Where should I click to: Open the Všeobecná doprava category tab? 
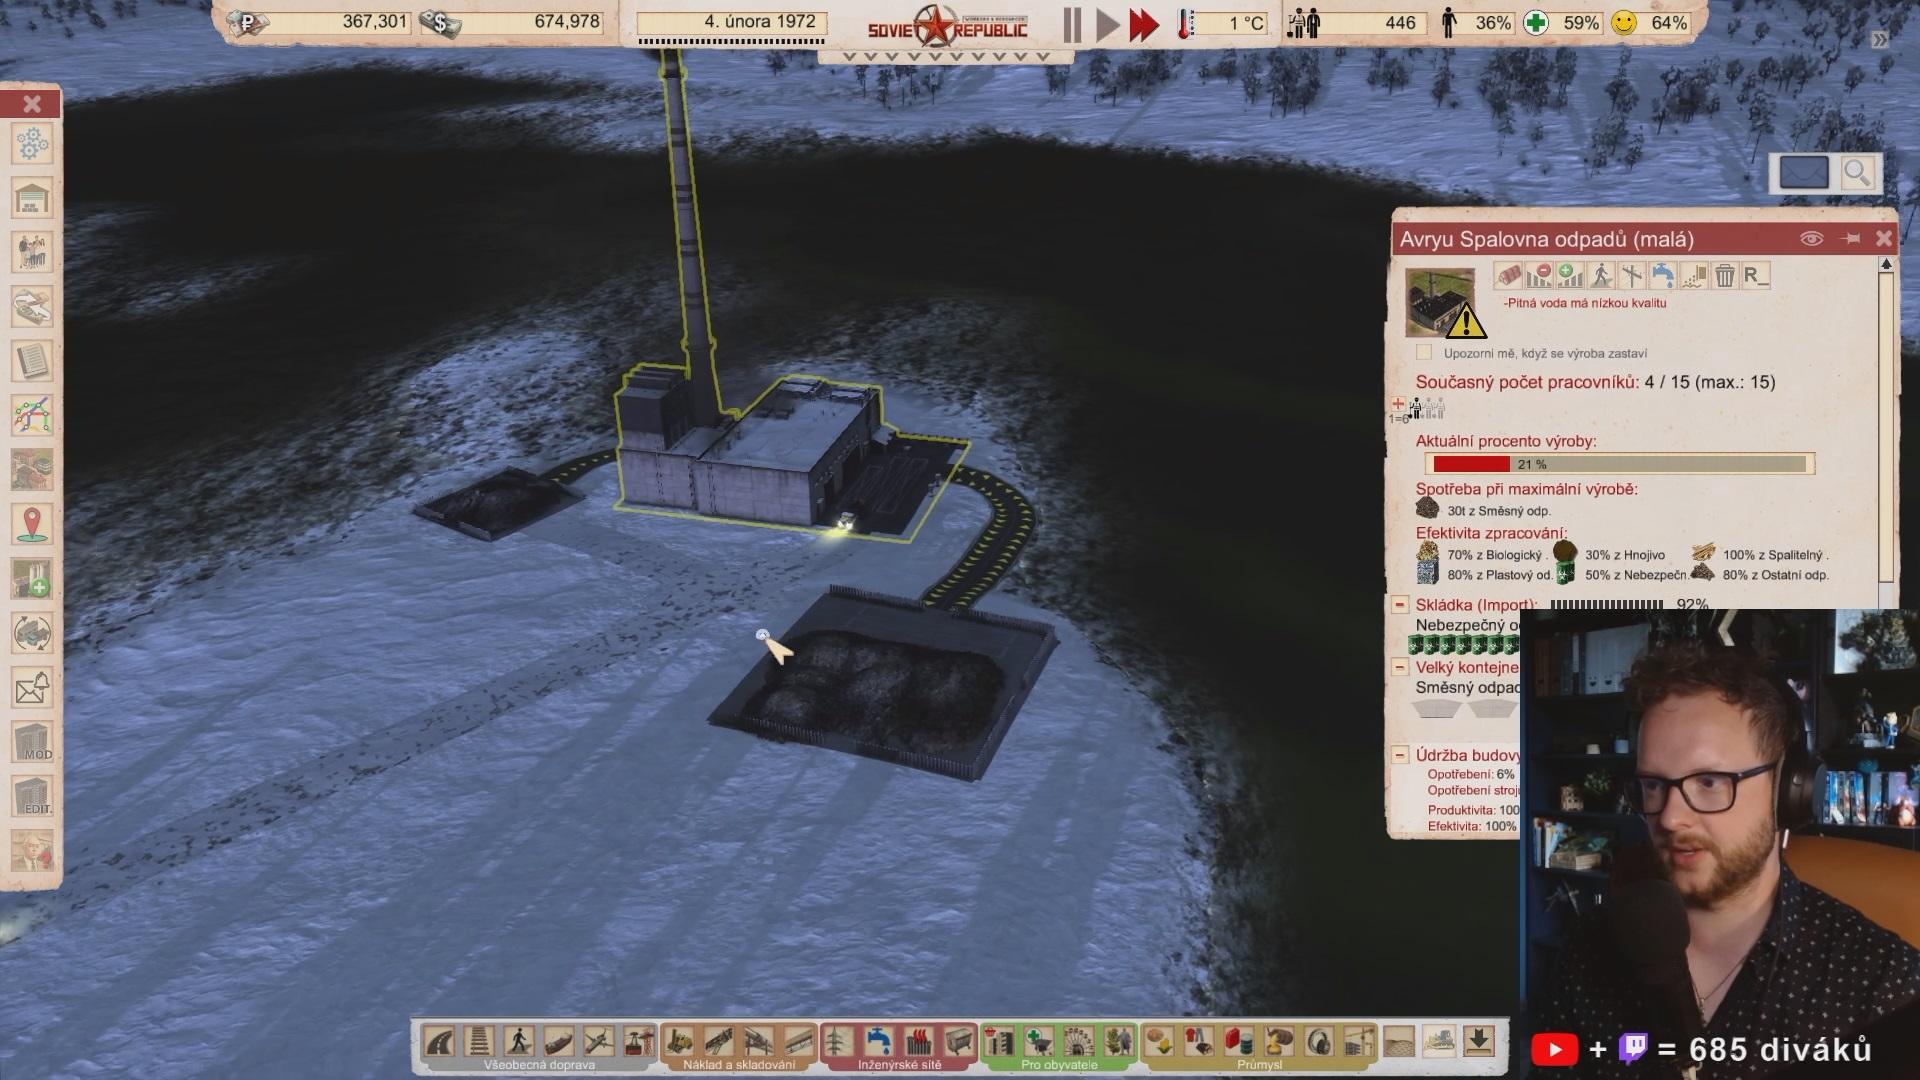point(539,1065)
